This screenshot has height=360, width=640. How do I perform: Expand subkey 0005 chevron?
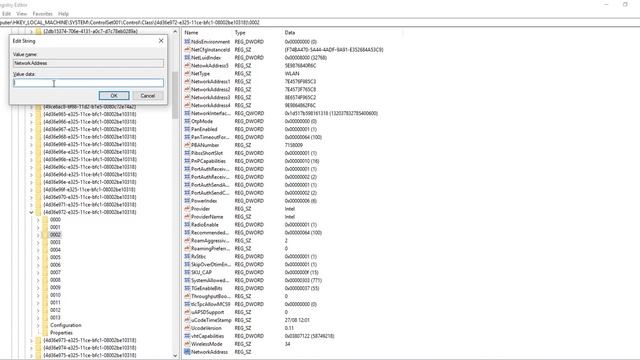(38, 258)
